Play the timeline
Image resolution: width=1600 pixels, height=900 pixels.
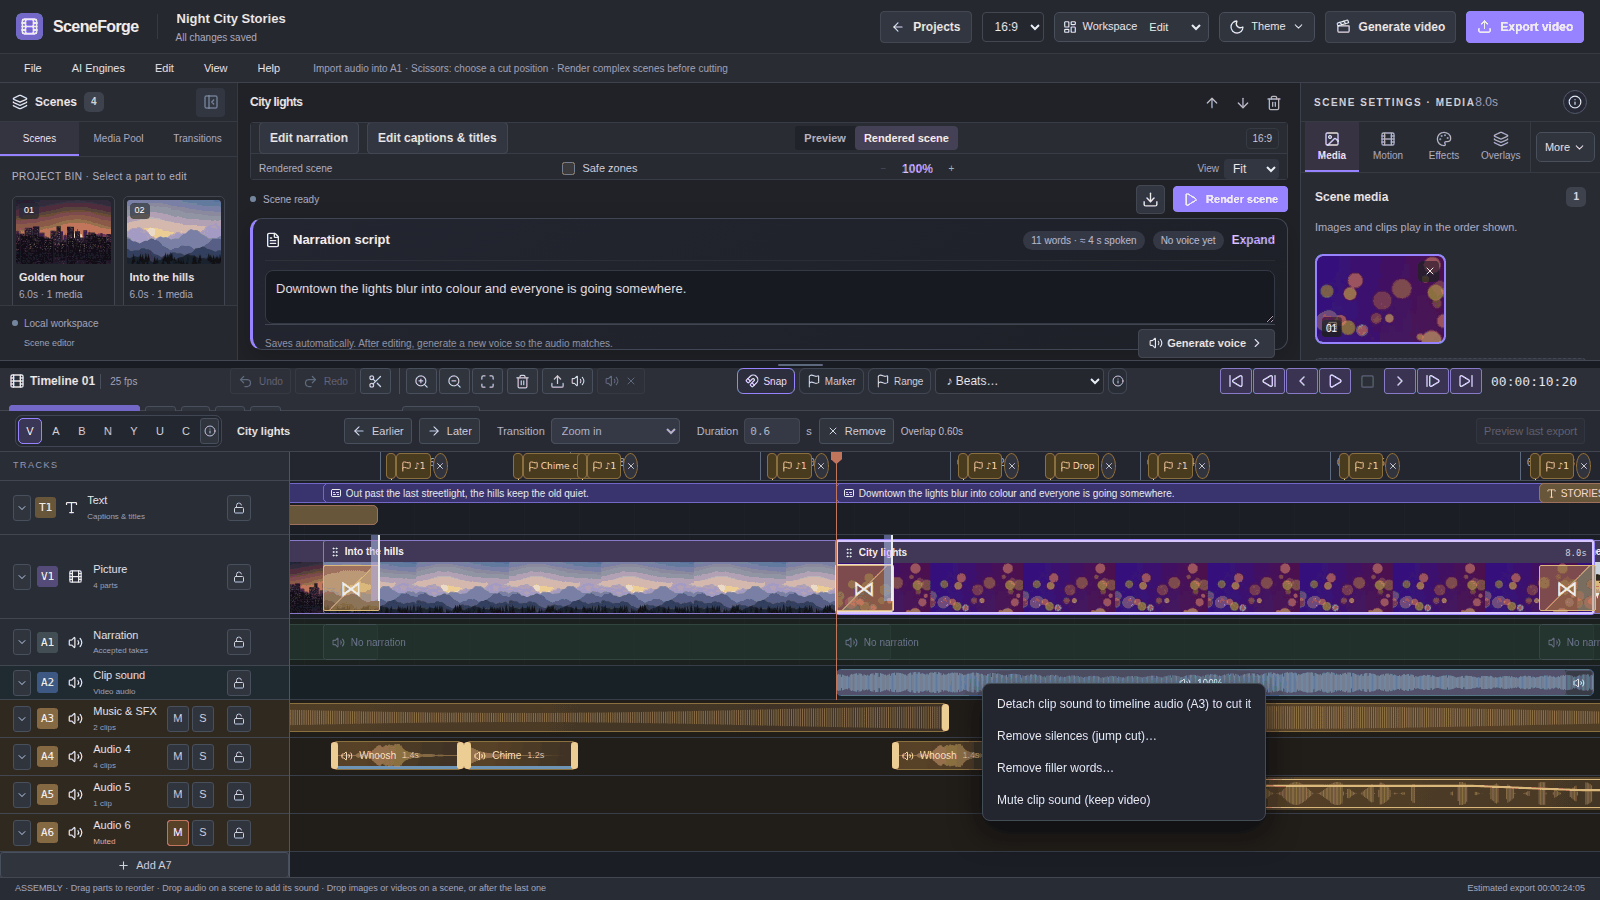click(1335, 381)
